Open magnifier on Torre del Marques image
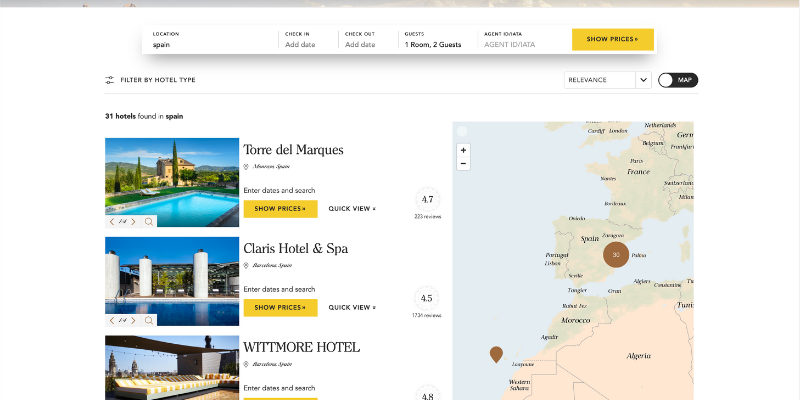Viewport: 800px width, 400px height. (149, 222)
